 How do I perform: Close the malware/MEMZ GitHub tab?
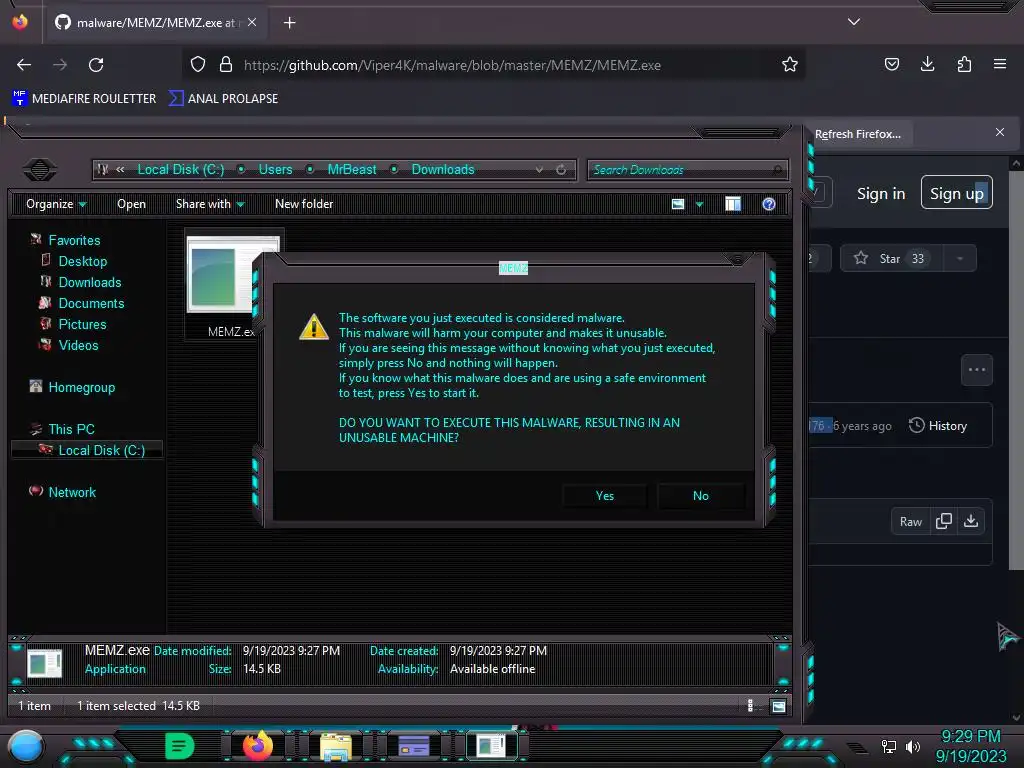click(252, 22)
